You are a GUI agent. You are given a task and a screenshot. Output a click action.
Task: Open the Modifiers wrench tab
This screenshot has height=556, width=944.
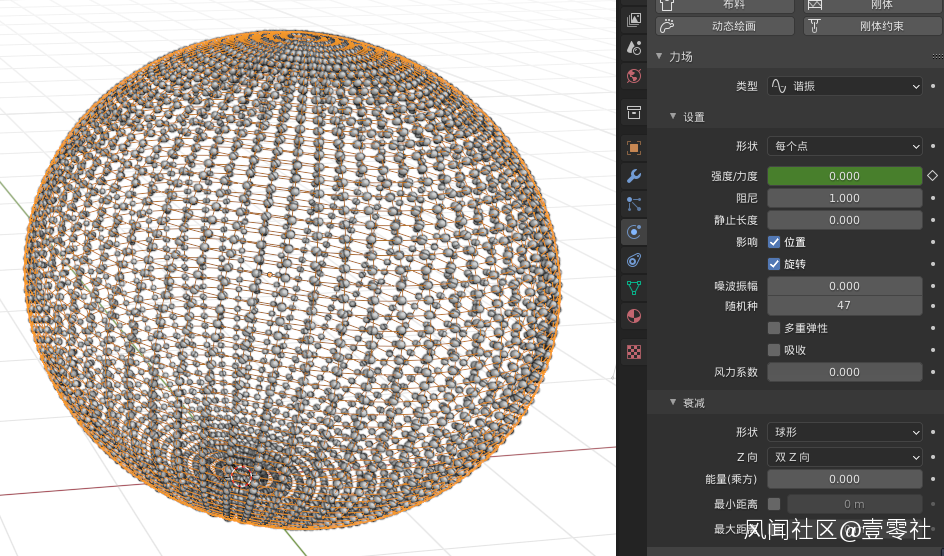click(x=634, y=176)
